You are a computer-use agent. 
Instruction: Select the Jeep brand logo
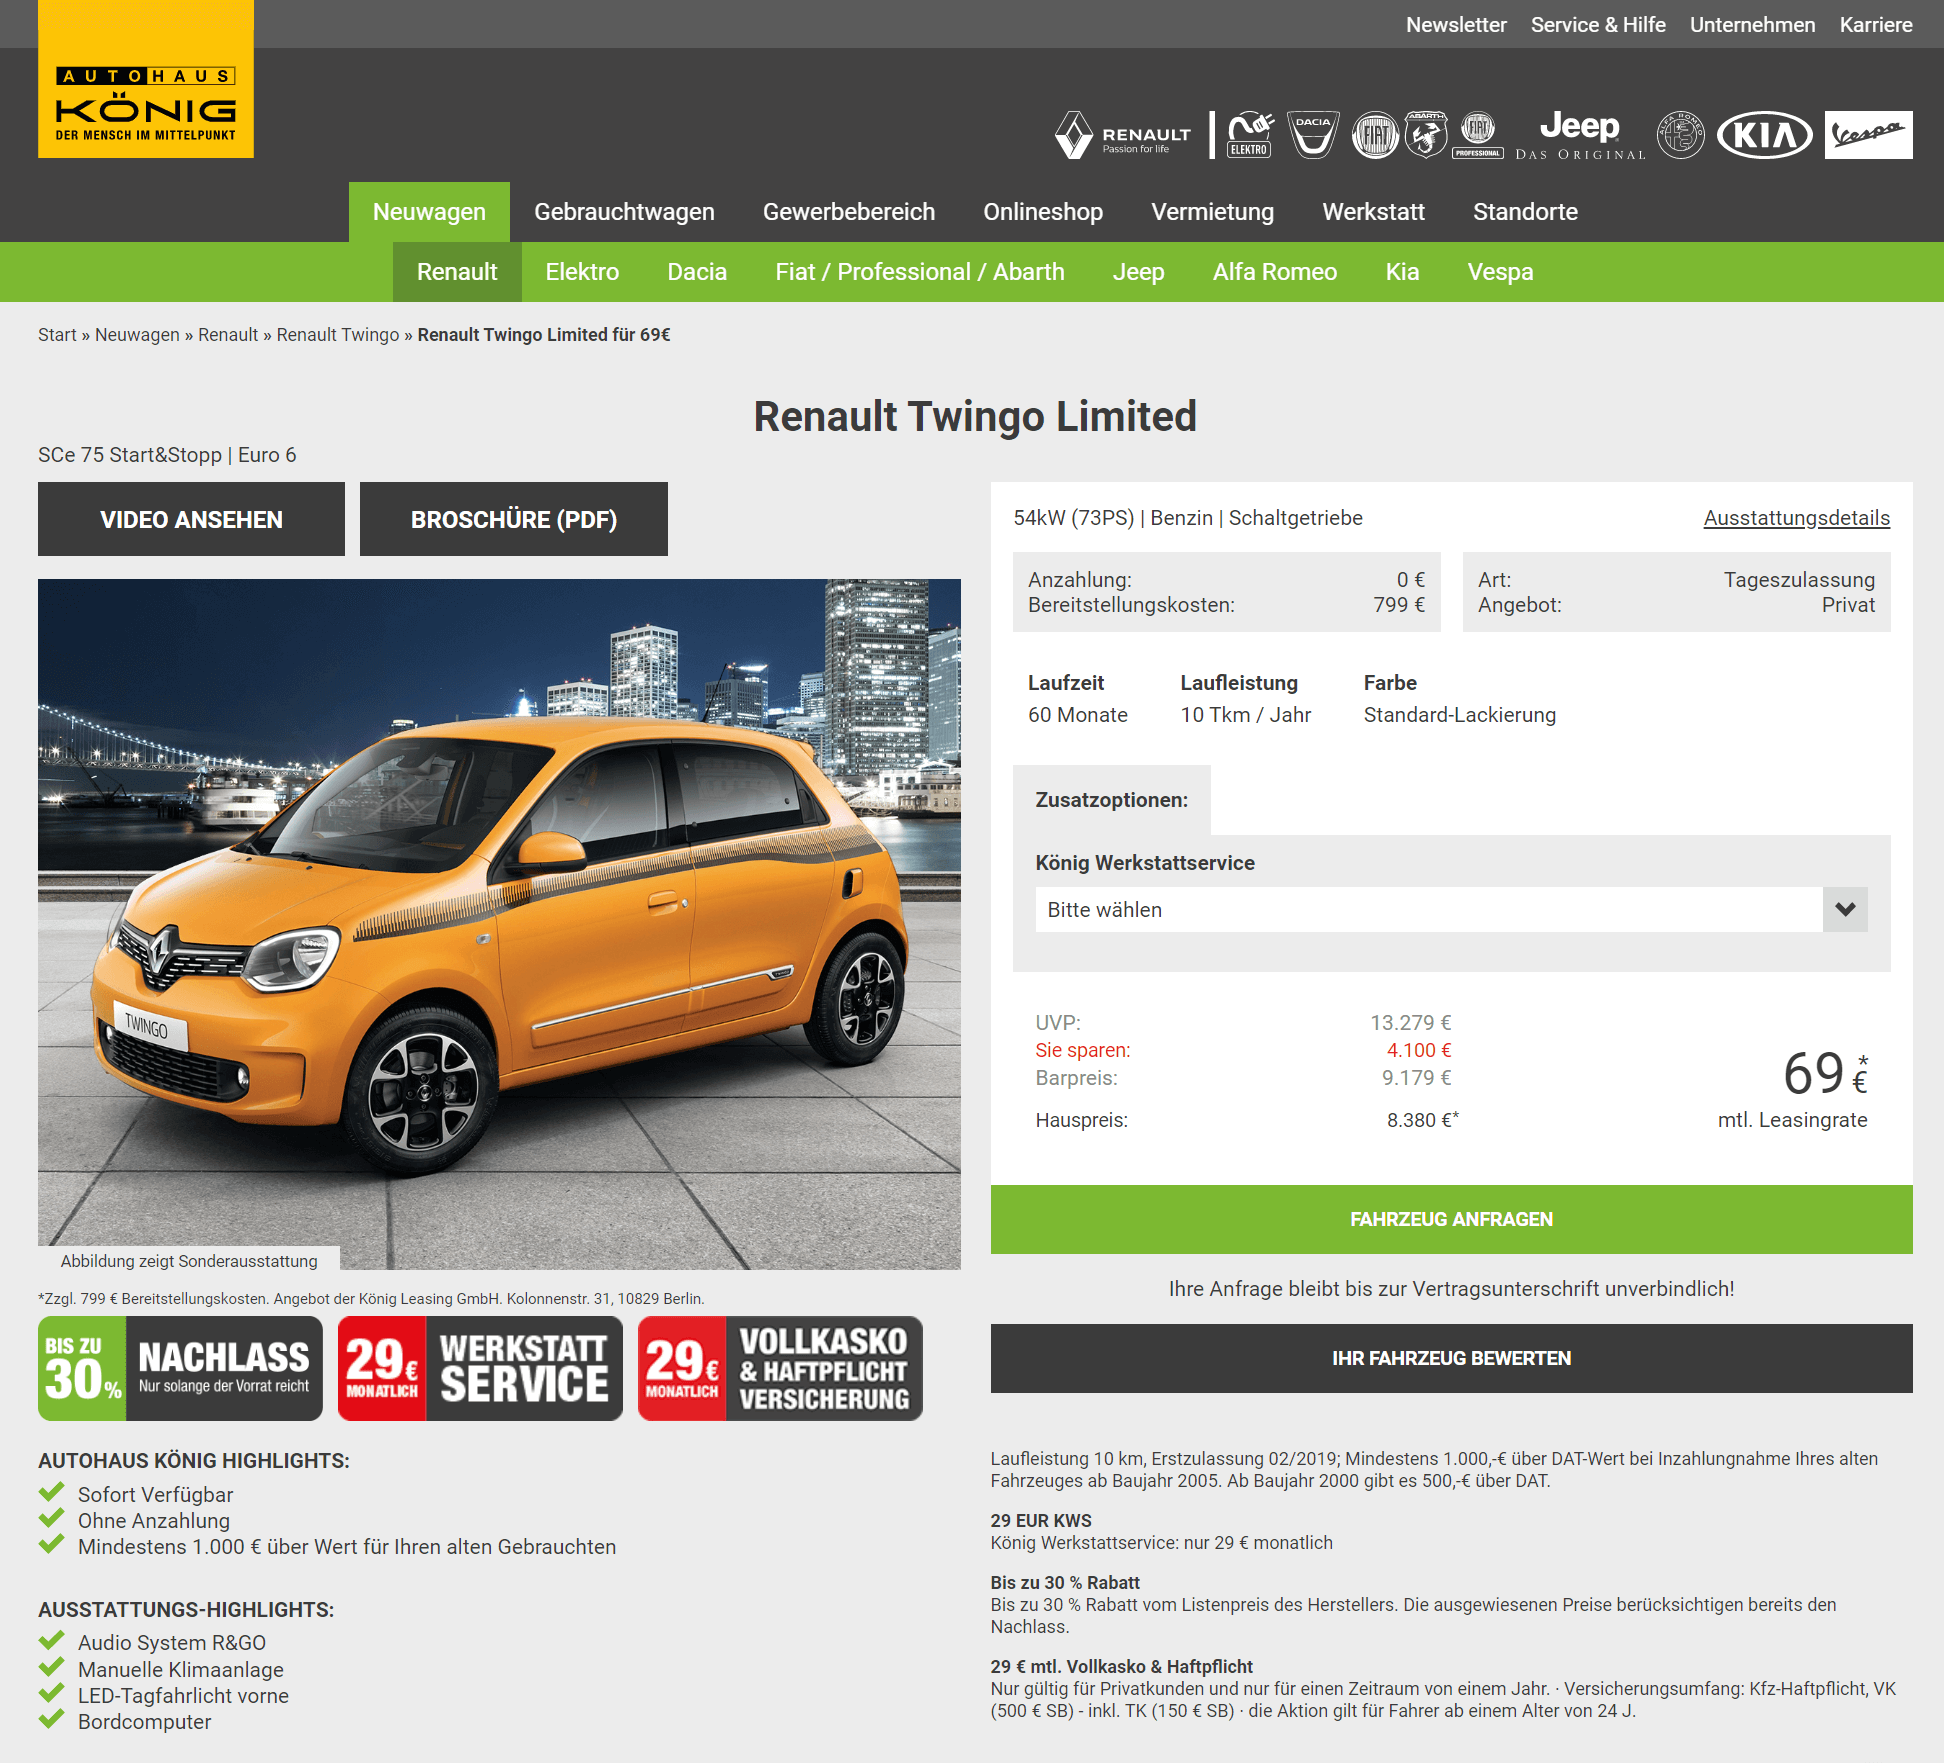(1580, 135)
